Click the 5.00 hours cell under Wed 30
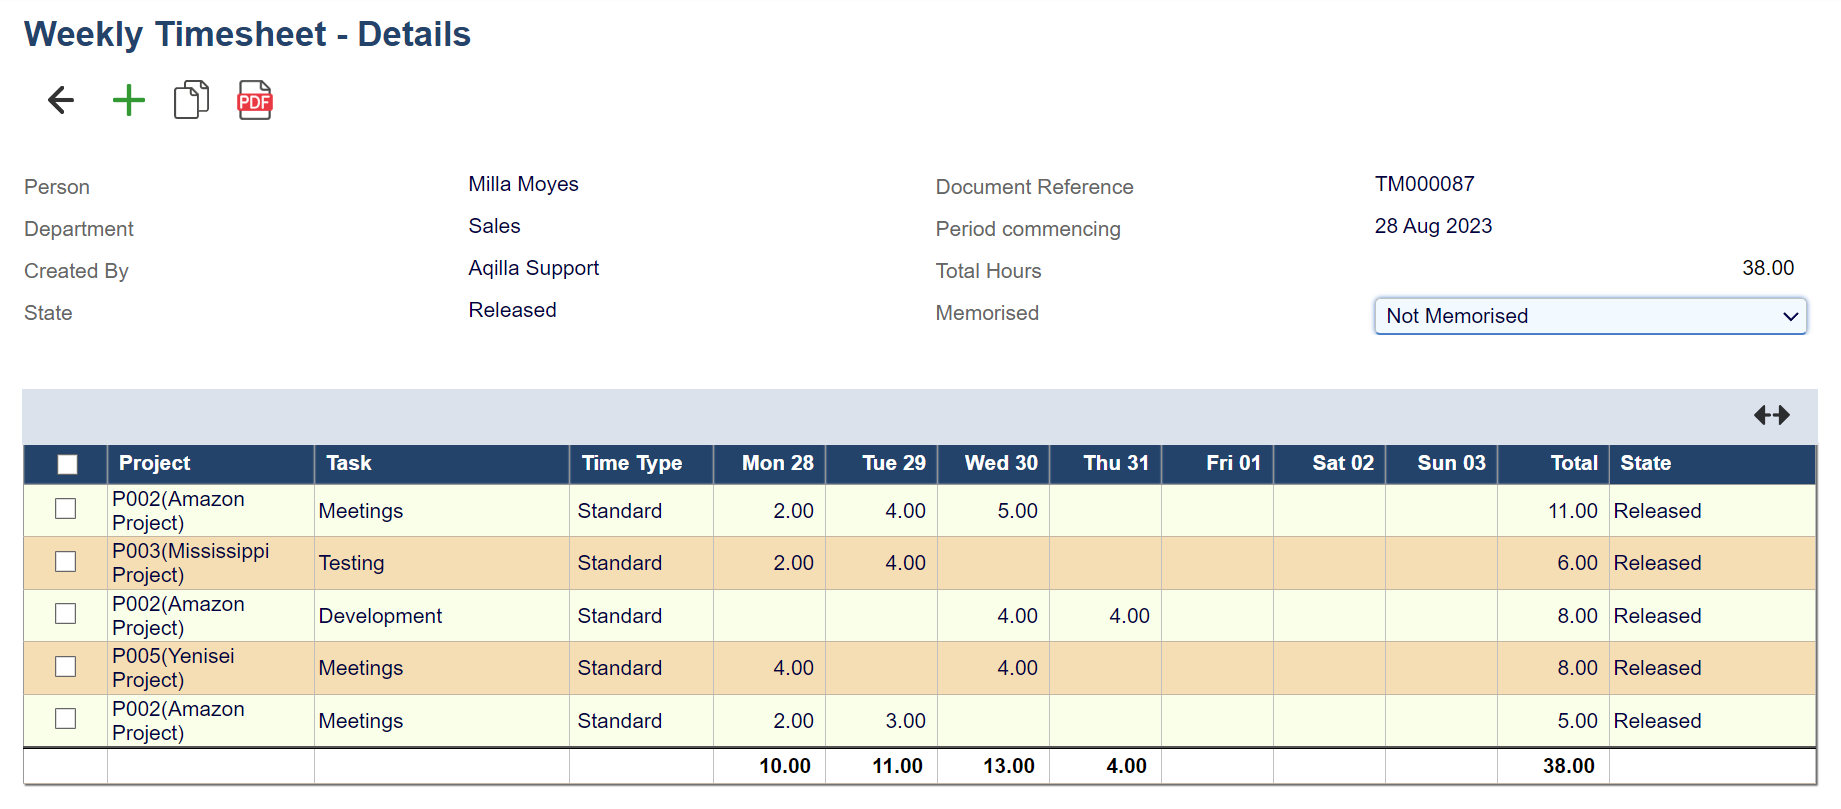Screen dimensions: 1841x809 [x=1016, y=511]
